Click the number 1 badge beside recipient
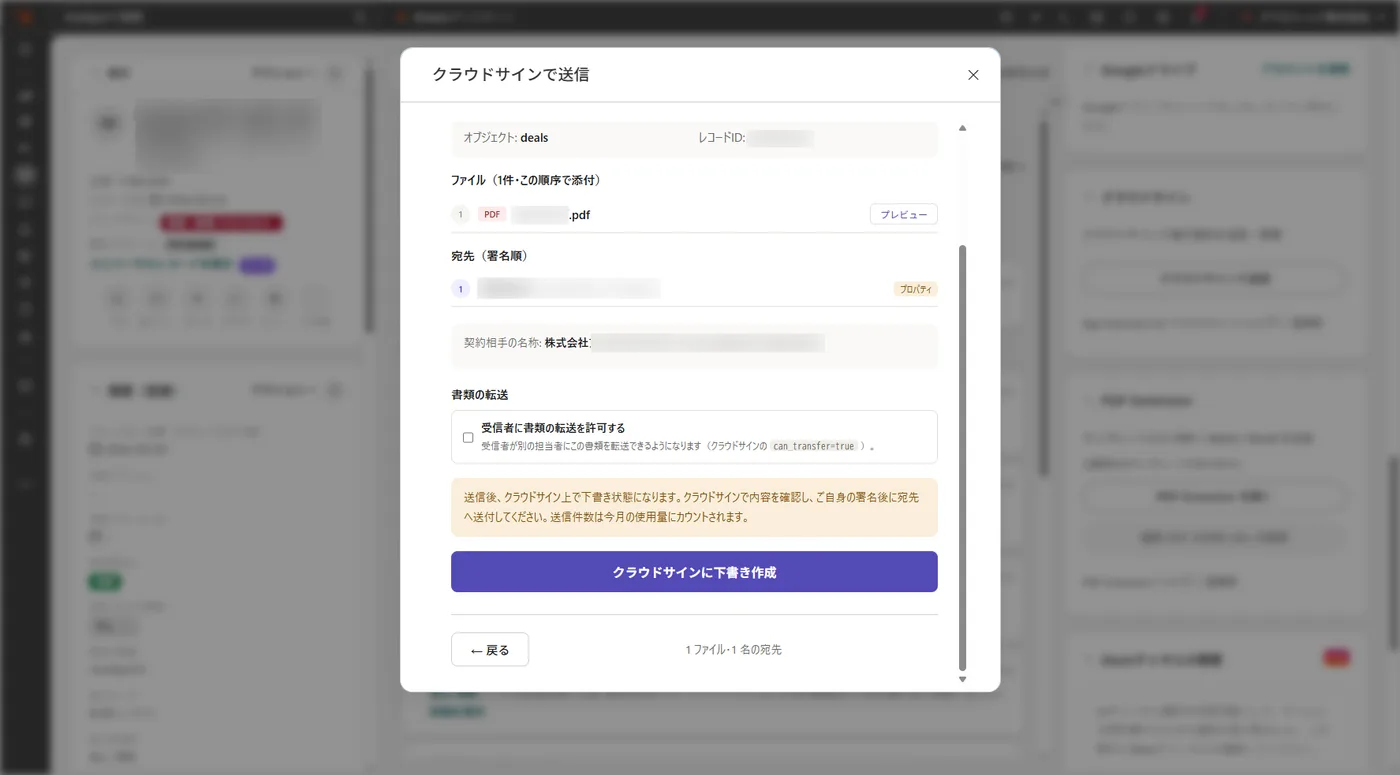Screen dimensions: 1400x775 point(460,289)
